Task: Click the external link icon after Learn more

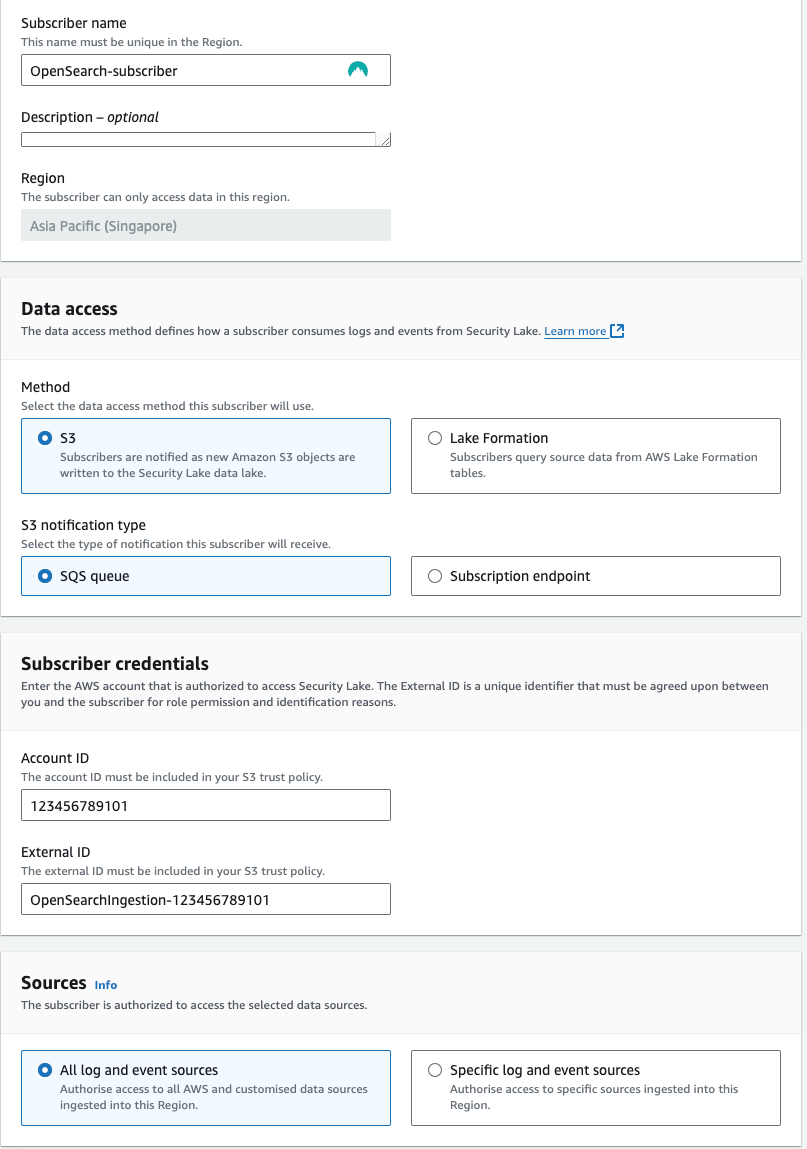Action: tap(617, 330)
